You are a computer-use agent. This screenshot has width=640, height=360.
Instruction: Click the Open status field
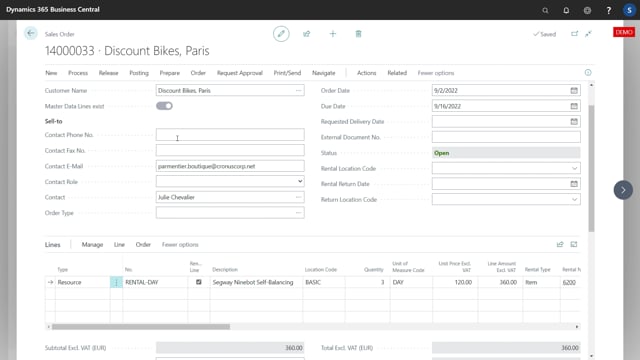[506, 153]
